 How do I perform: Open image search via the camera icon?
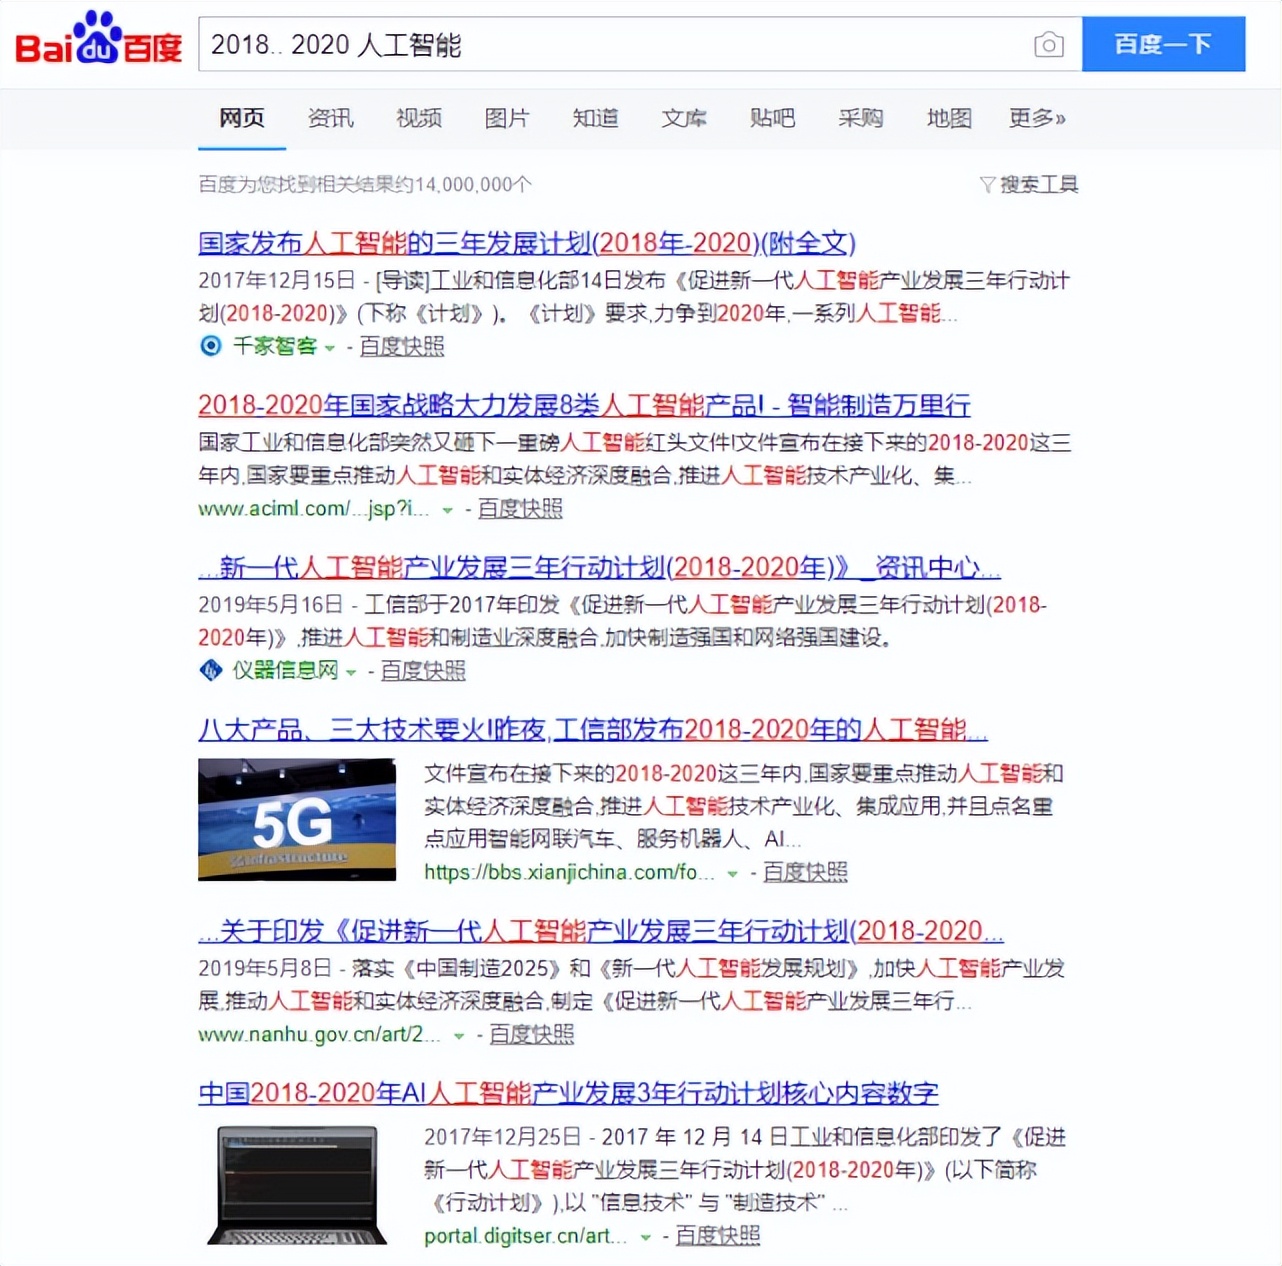[1048, 44]
